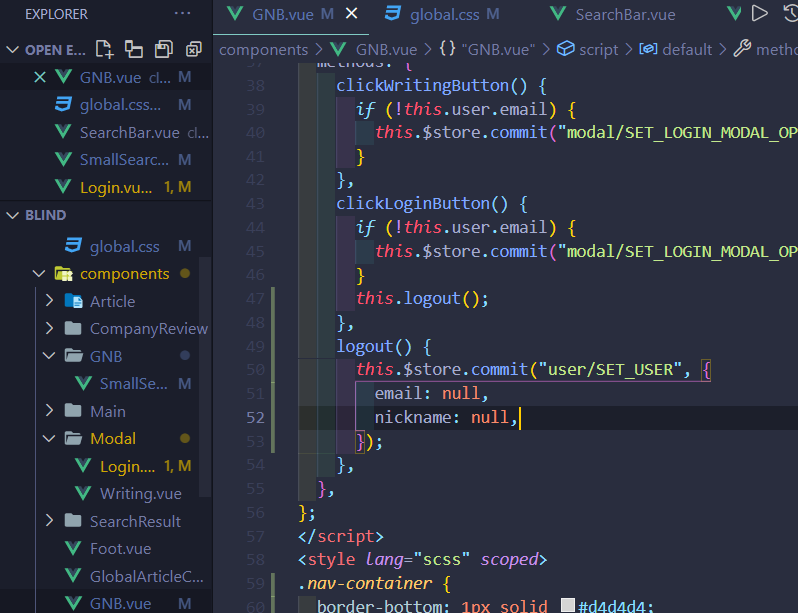Click clickWritingButton() method name
The height and width of the screenshot is (613, 798).
432,86
